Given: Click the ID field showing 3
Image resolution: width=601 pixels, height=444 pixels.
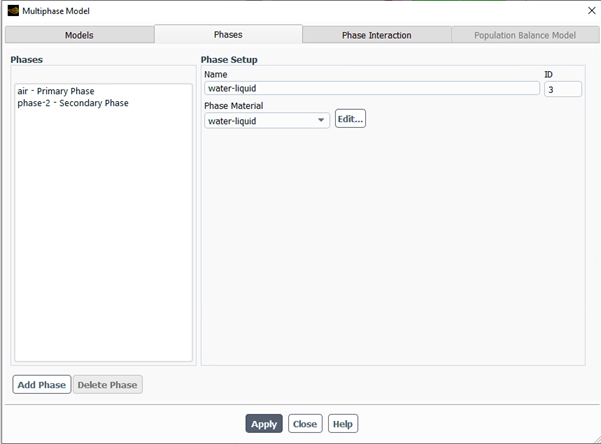Looking at the screenshot, I should 563,89.
